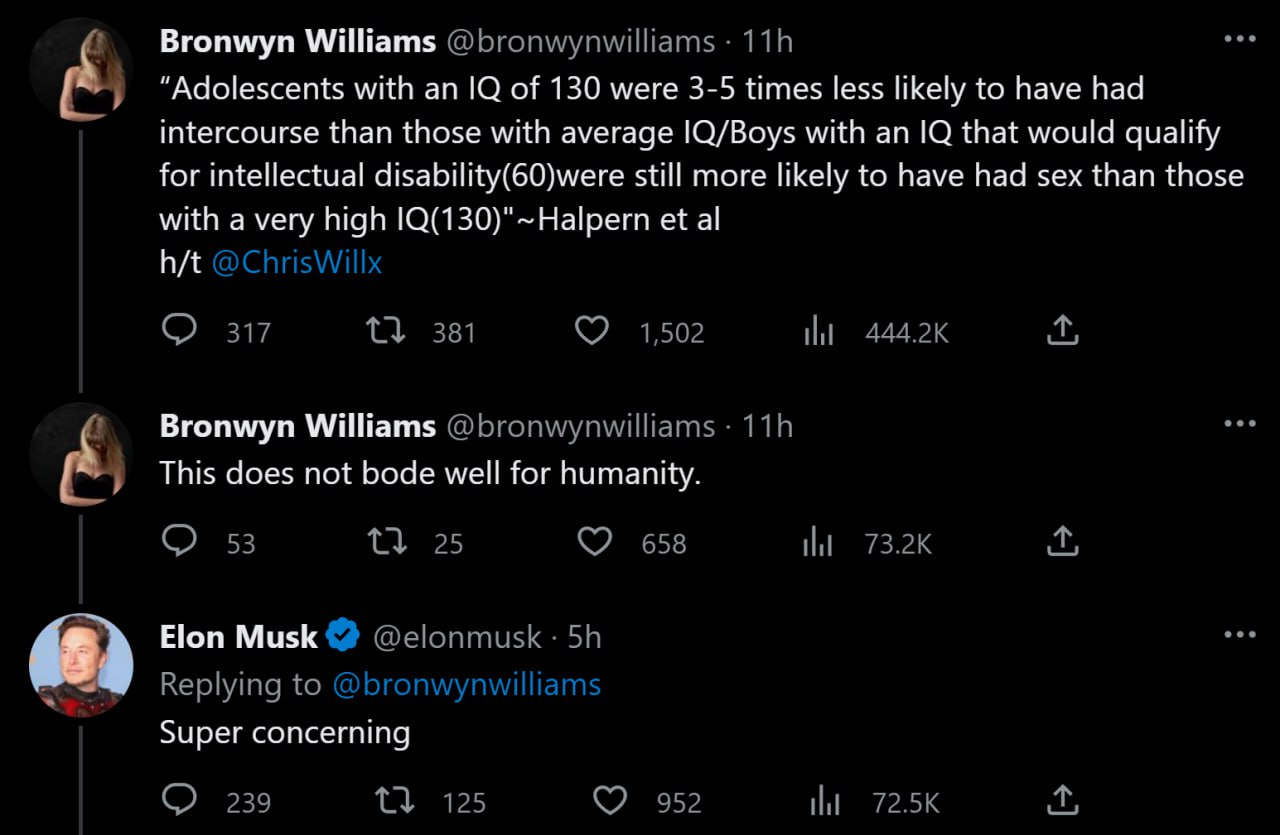Like the tweet with 658 likes
This screenshot has height=835, width=1280.
pyautogui.click(x=595, y=542)
